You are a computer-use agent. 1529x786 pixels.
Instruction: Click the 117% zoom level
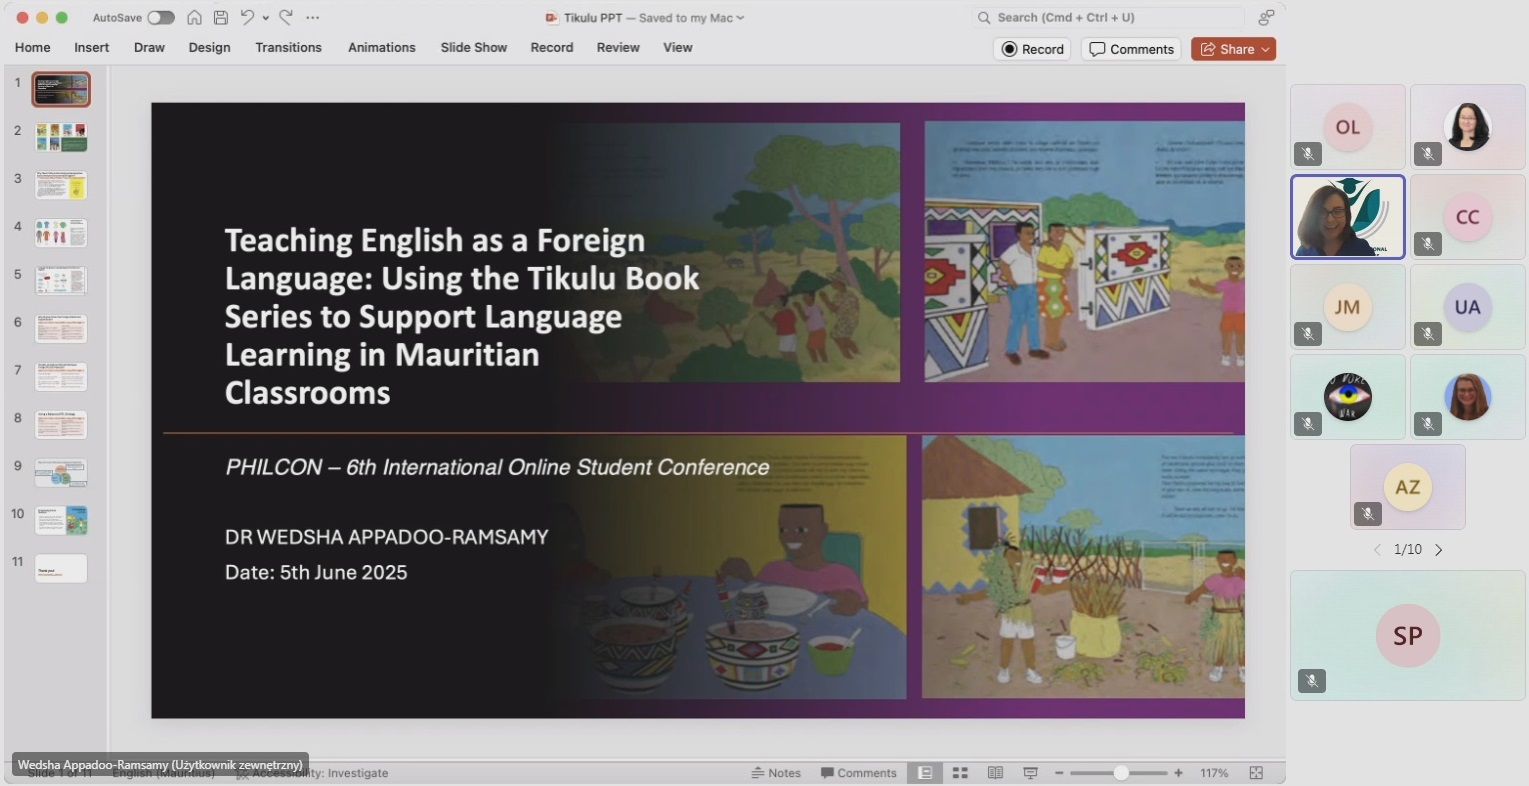pos(1214,773)
